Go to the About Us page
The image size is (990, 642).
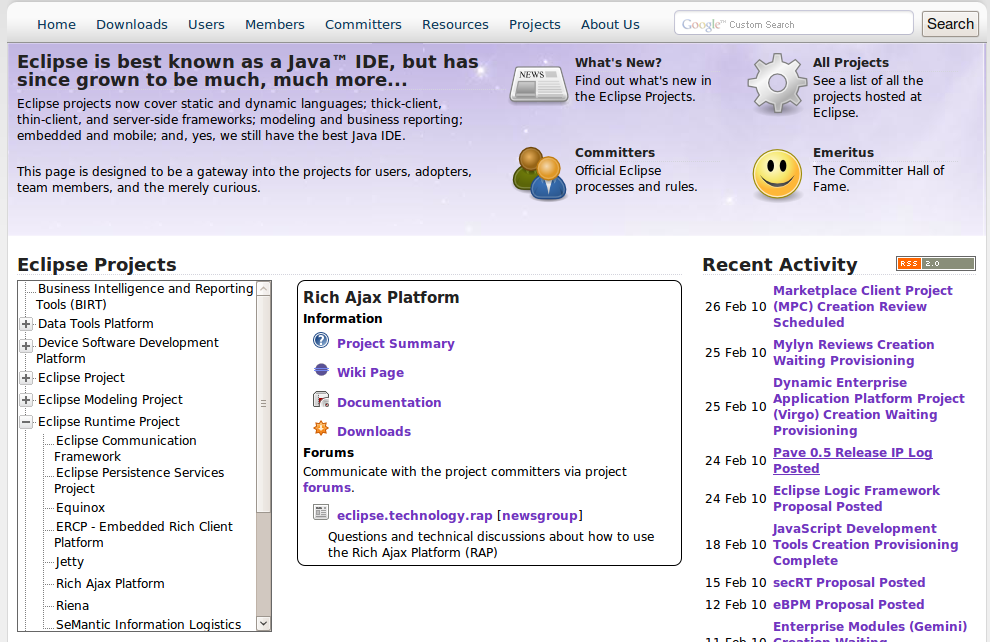tap(610, 25)
